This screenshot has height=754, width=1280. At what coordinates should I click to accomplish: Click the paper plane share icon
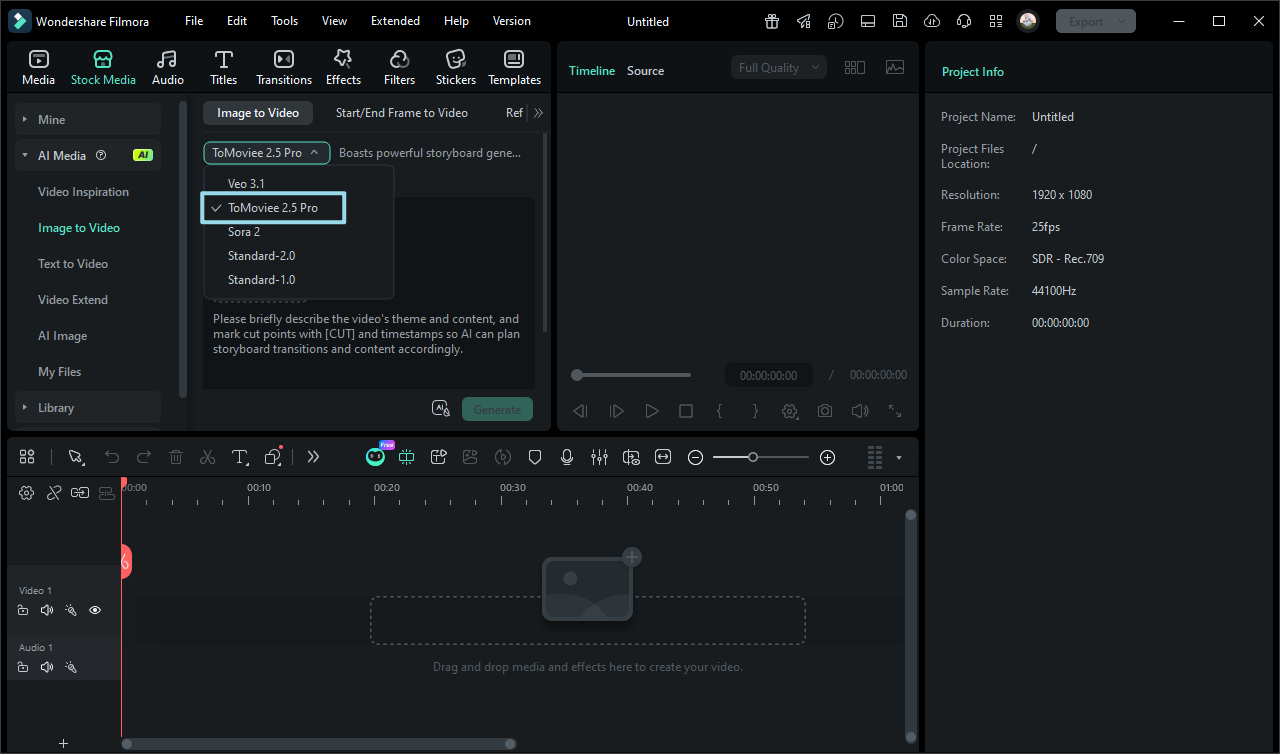pos(804,21)
